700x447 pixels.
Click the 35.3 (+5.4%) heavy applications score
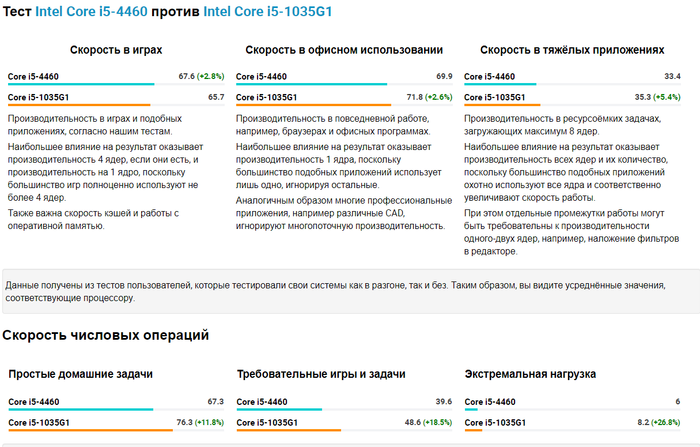click(x=658, y=97)
